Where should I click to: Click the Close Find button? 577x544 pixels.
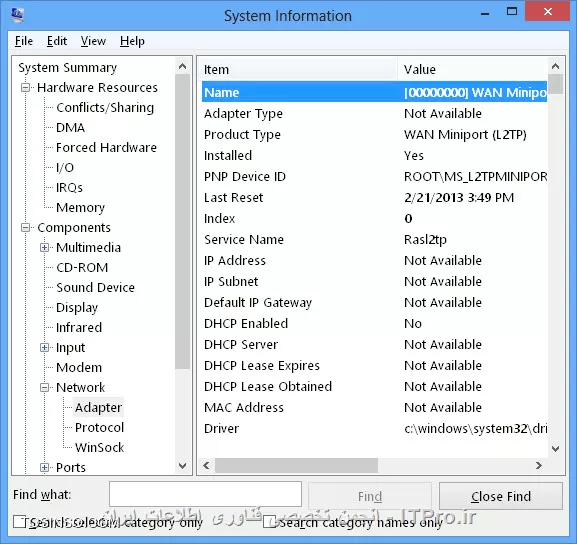tap(500, 496)
